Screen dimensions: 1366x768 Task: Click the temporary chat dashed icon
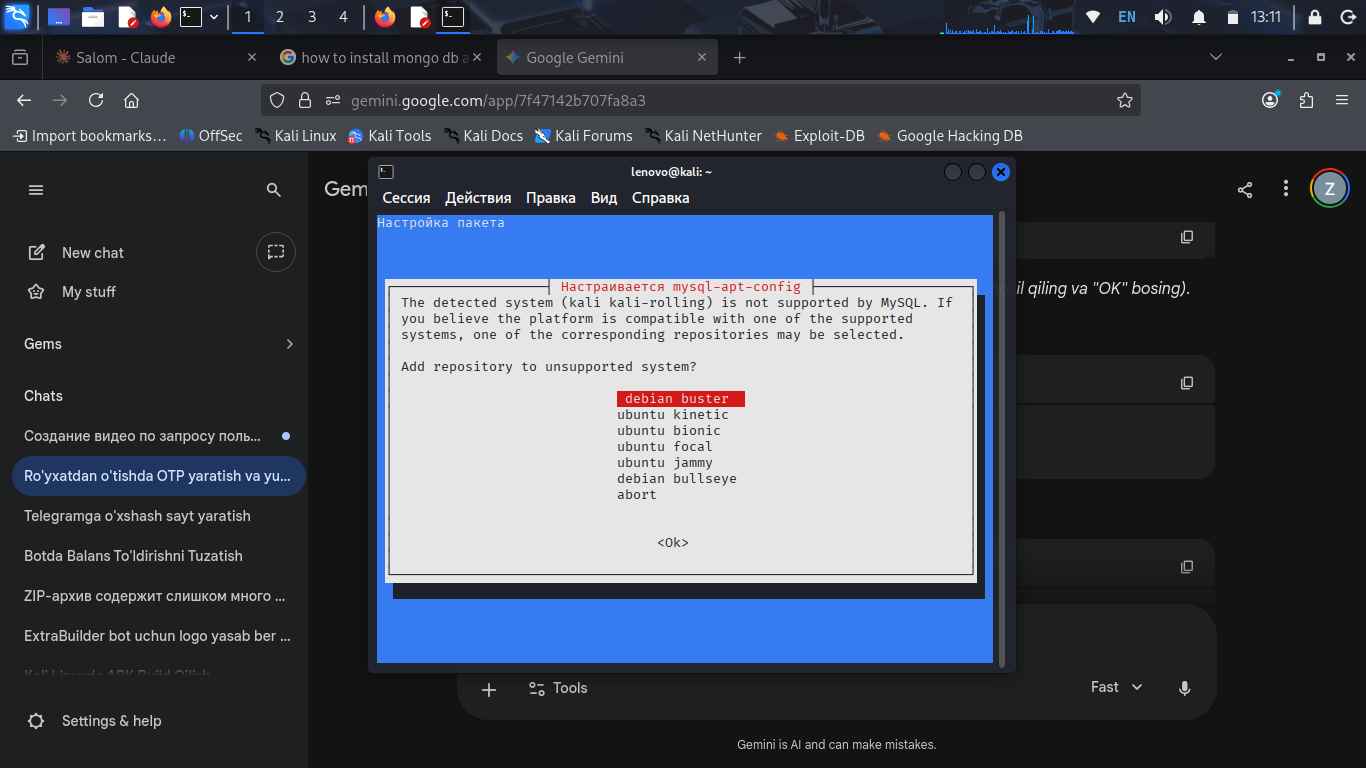pos(276,252)
